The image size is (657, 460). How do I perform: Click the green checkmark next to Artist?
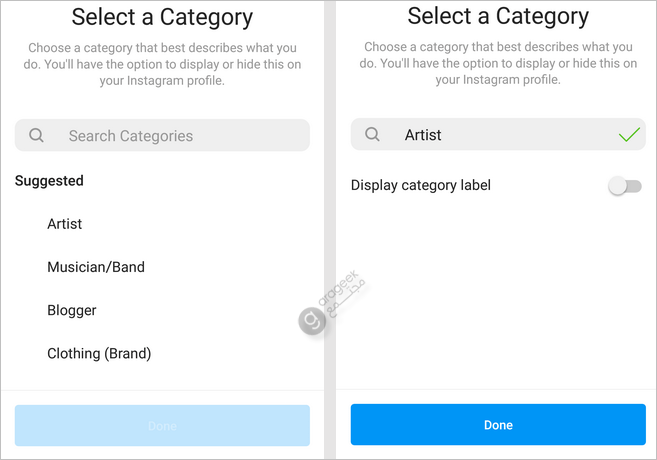(629, 134)
